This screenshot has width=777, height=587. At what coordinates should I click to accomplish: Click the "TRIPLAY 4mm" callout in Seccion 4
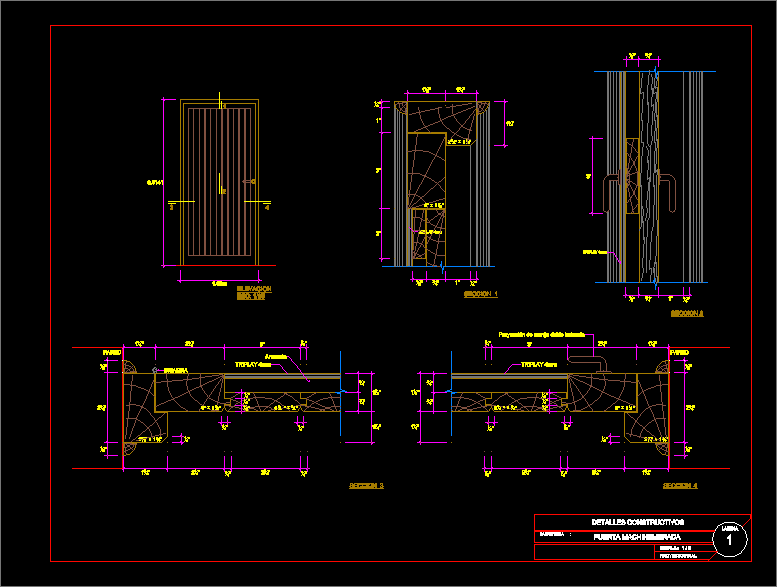point(539,365)
